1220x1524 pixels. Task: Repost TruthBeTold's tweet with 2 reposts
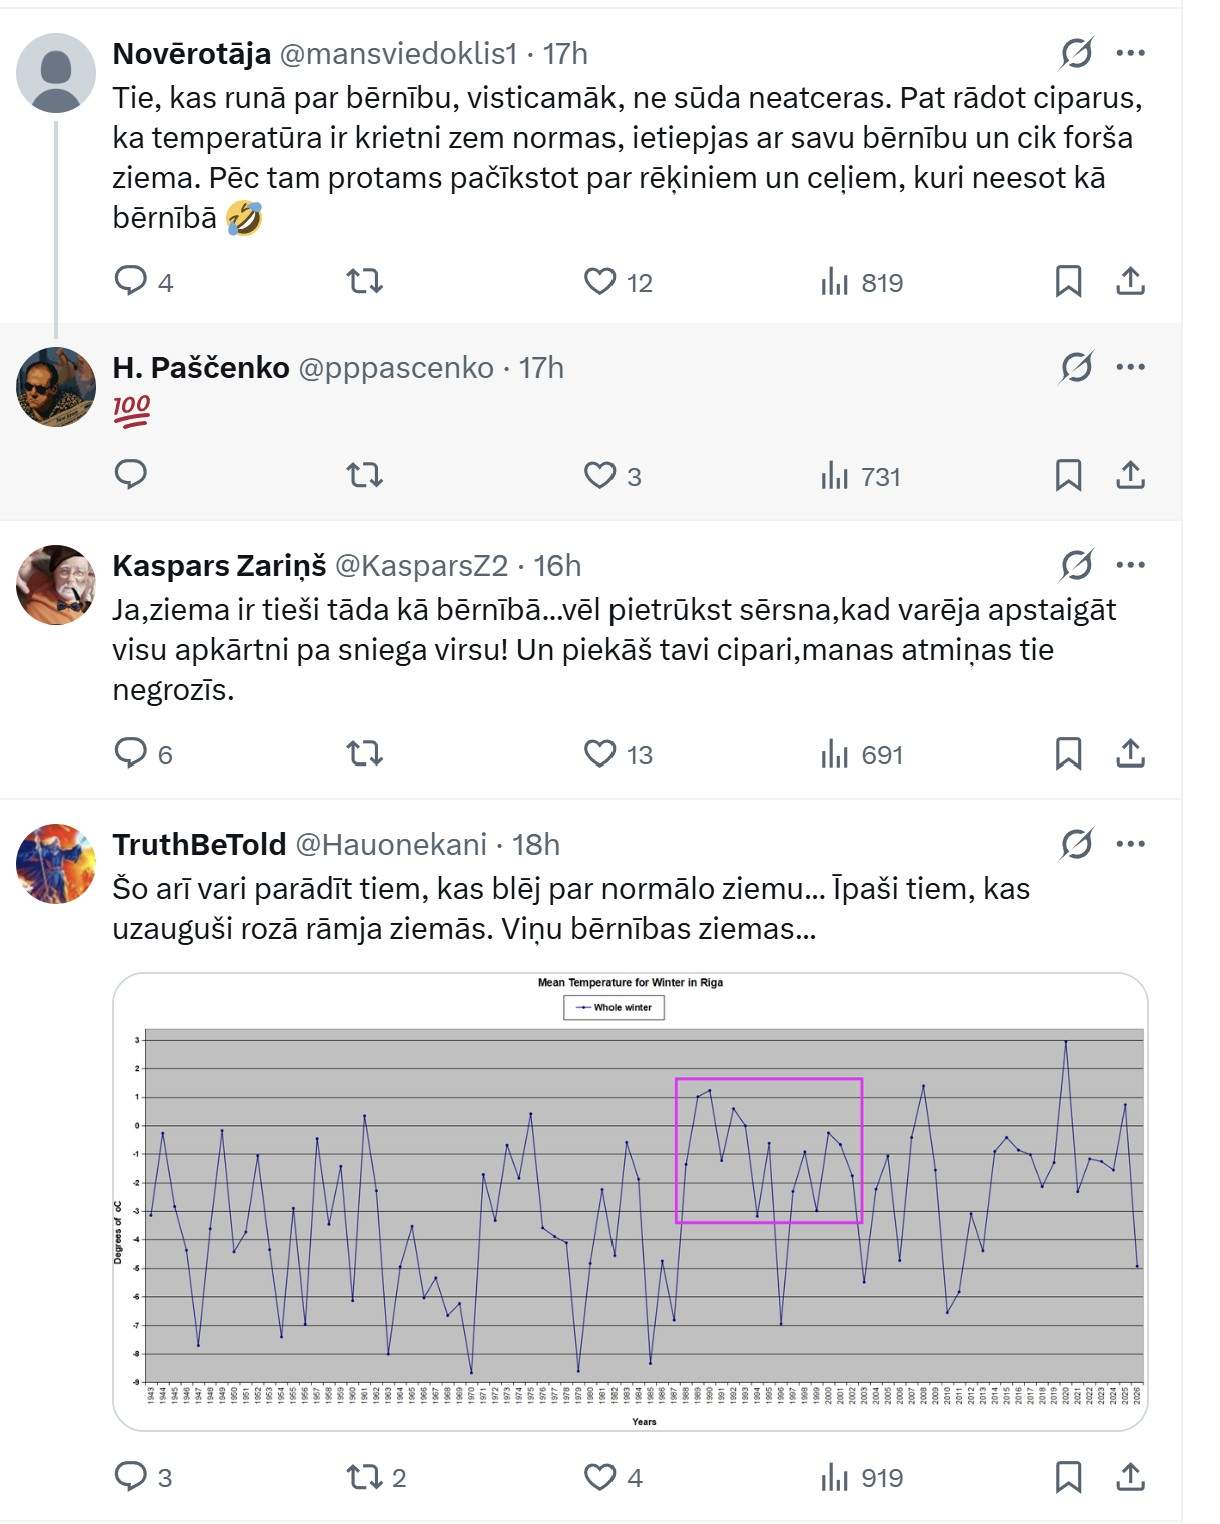tap(365, 1476)
